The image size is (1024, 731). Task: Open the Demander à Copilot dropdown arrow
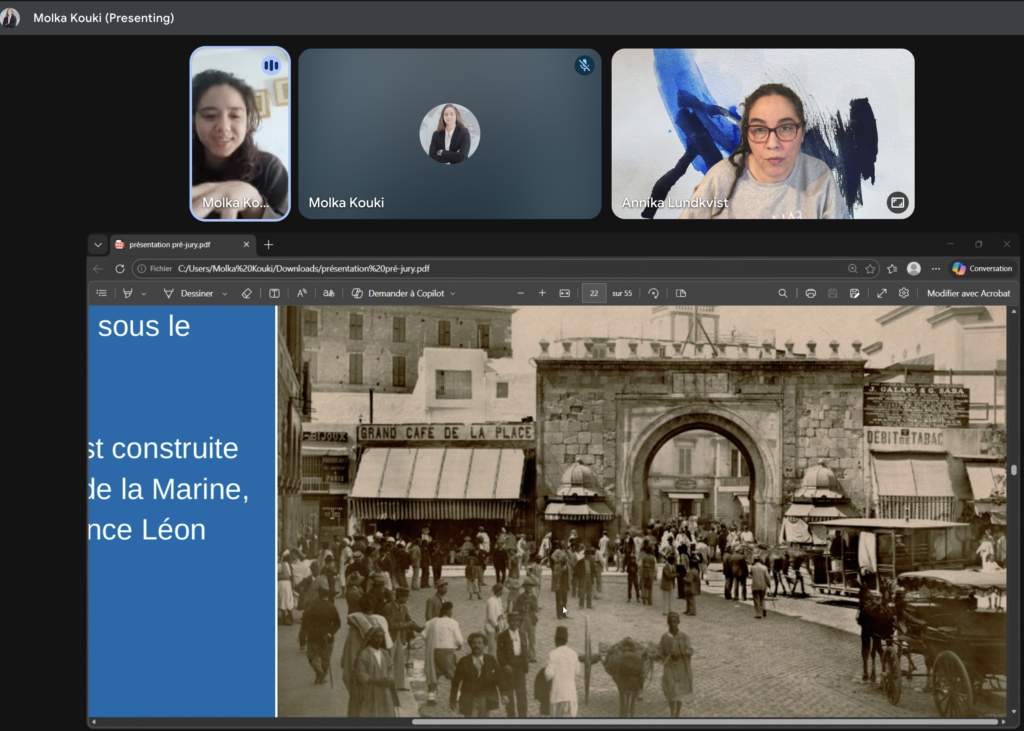(x=453, y=294)
